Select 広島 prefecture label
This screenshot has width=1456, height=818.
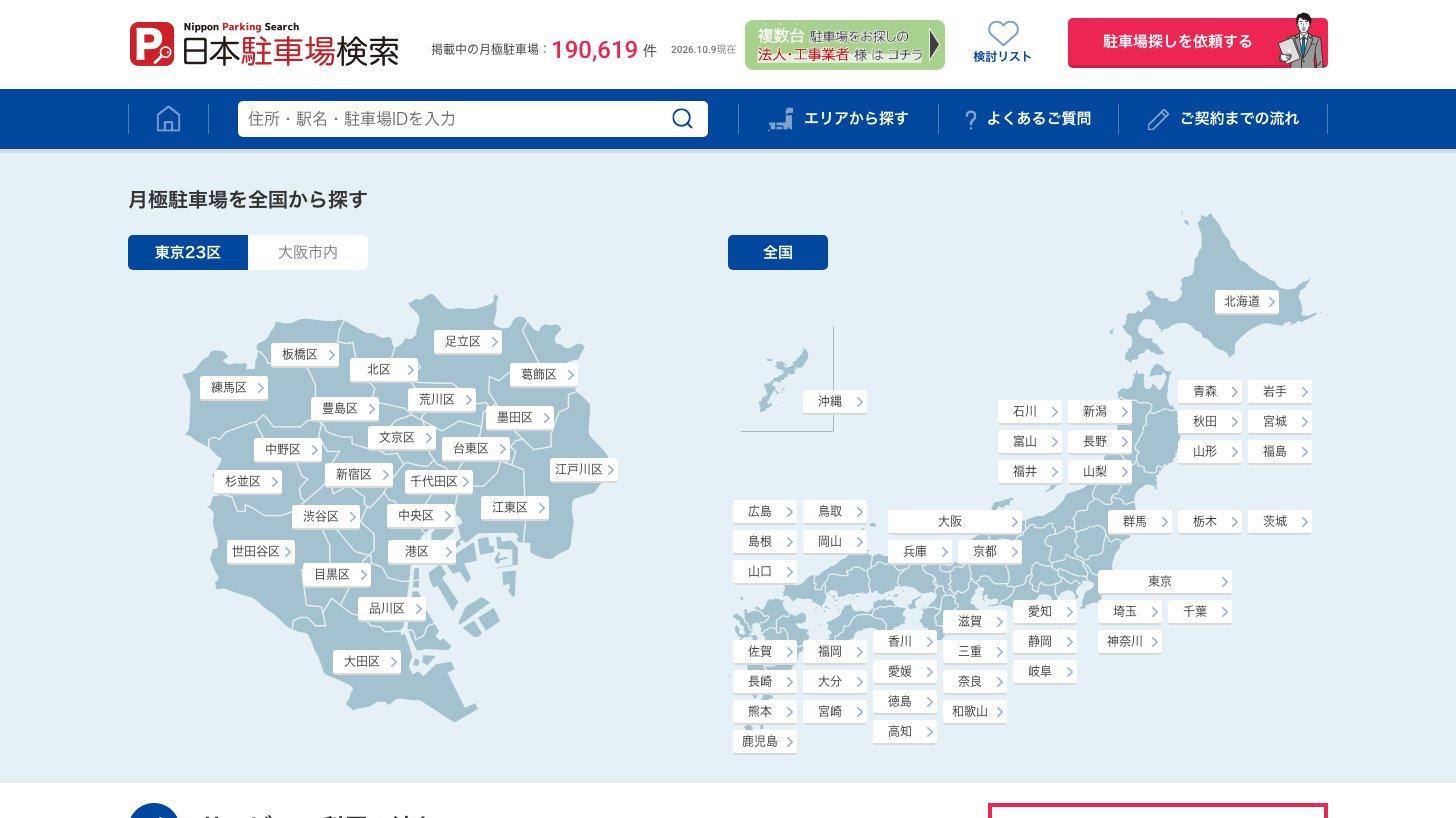coord(764,511)
